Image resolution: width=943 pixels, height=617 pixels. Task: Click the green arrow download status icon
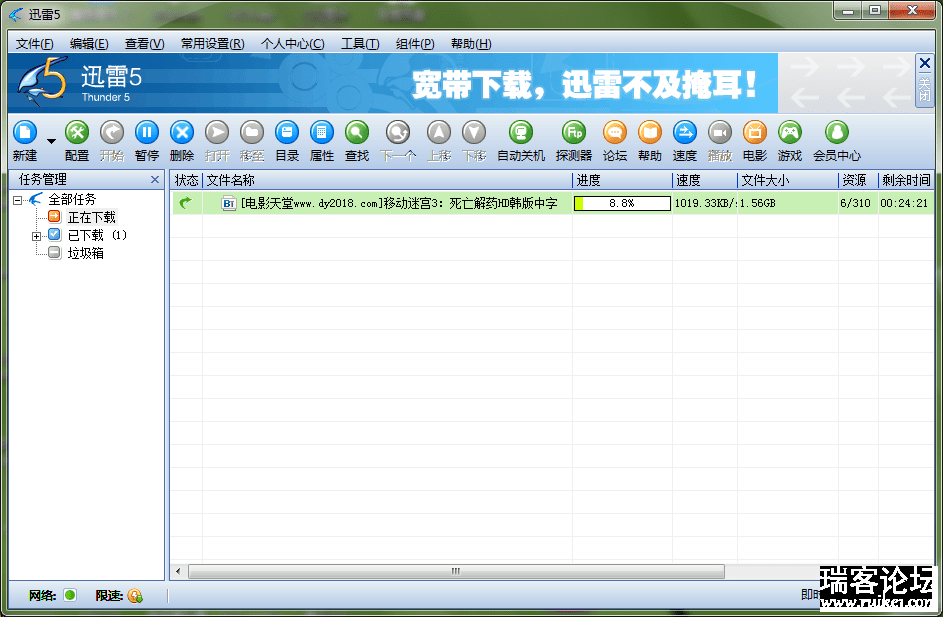186,203
